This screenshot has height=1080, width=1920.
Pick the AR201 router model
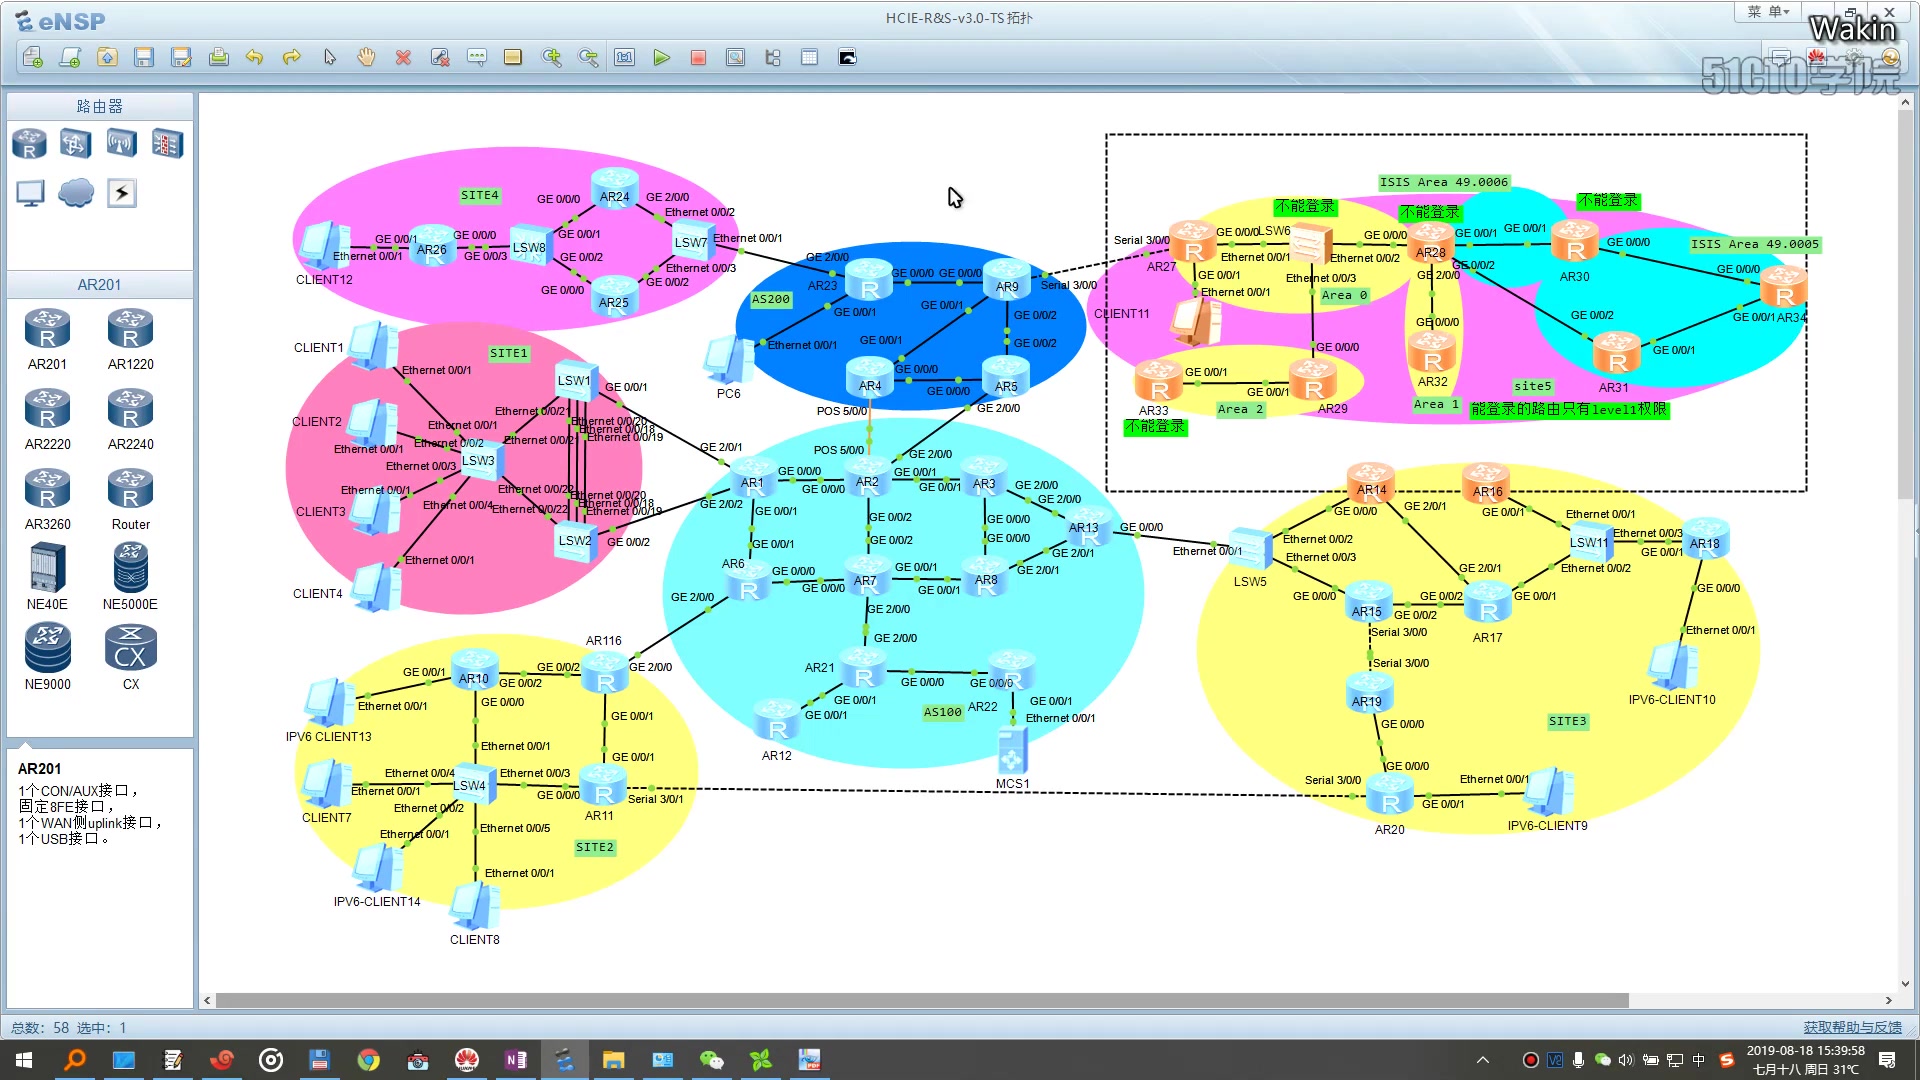point(47,340)
